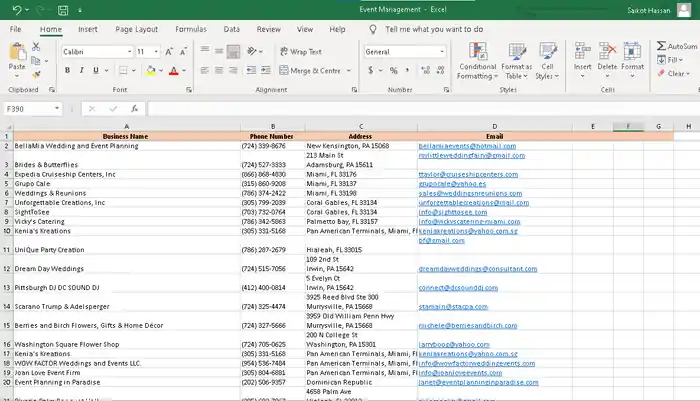Expand the Font group dialog launcher
The width and height of the screenshot is (700, 401).
(x=189, y=90)
